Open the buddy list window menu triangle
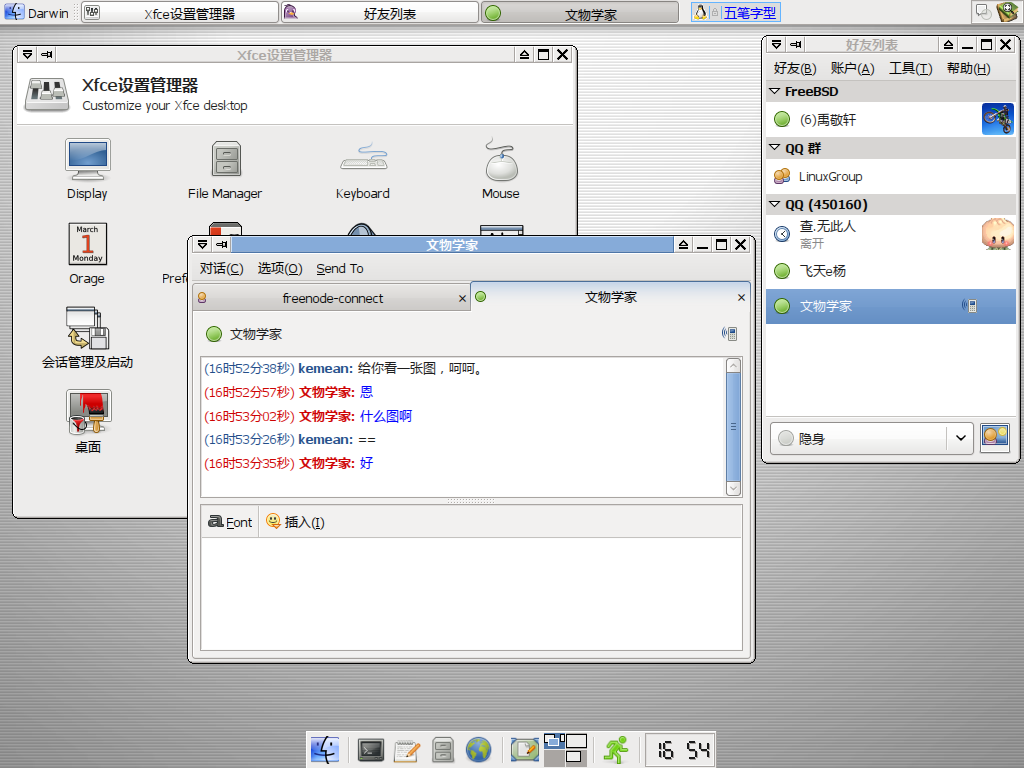Screen dimensions: 1024x768 click(776, 44)
